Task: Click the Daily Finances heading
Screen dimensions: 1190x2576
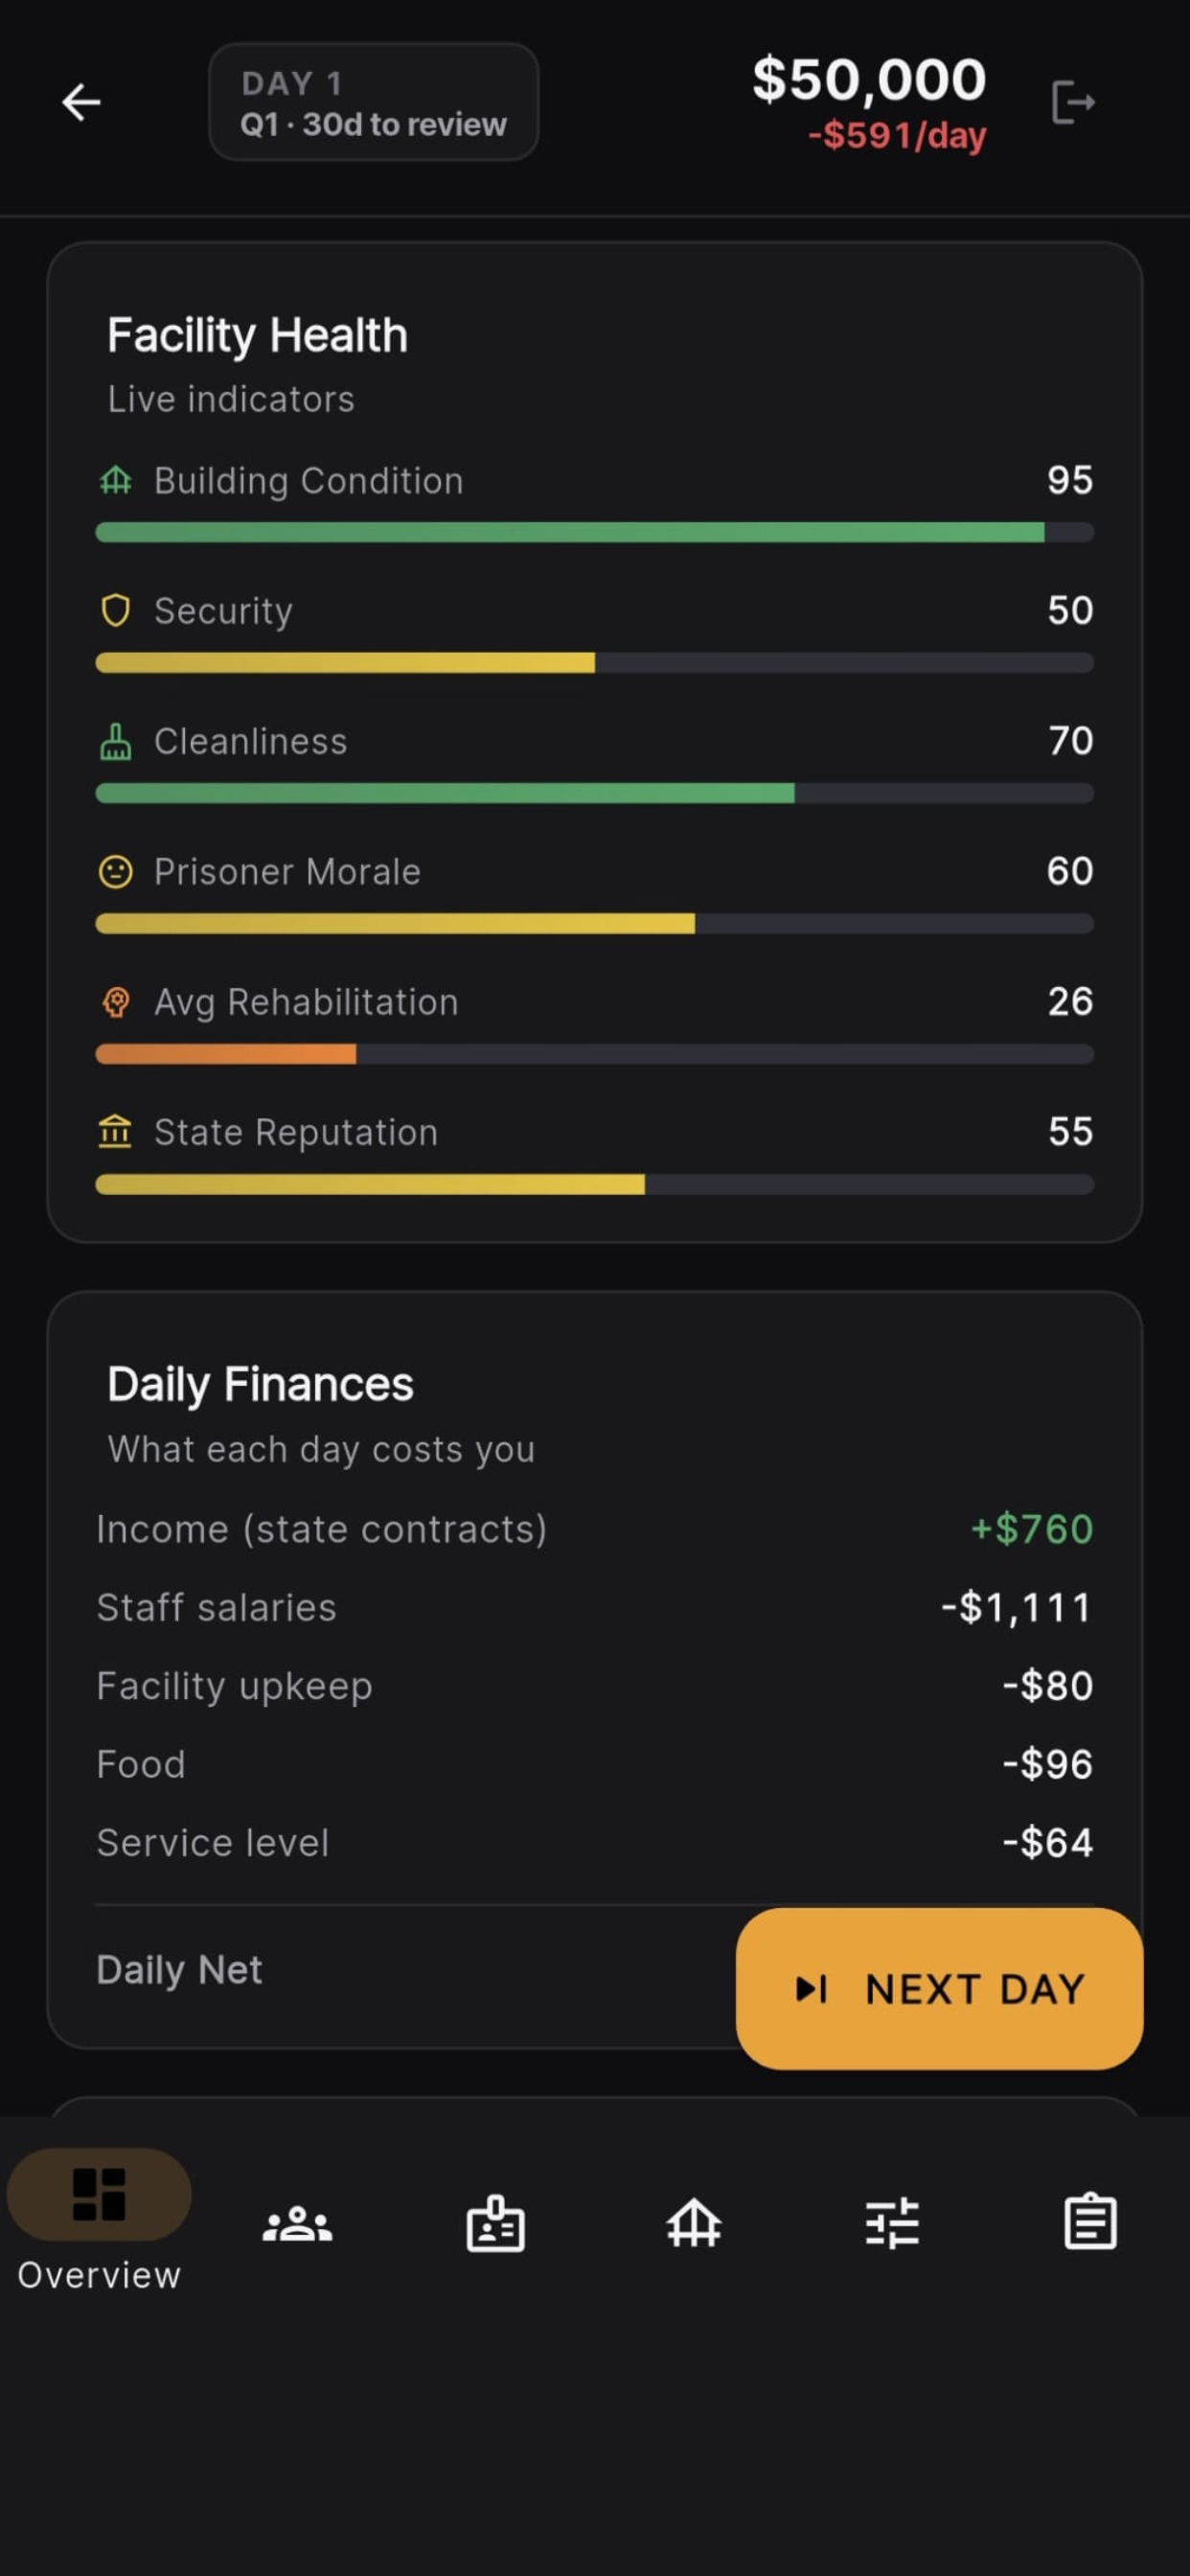Action: [260, 1385]
